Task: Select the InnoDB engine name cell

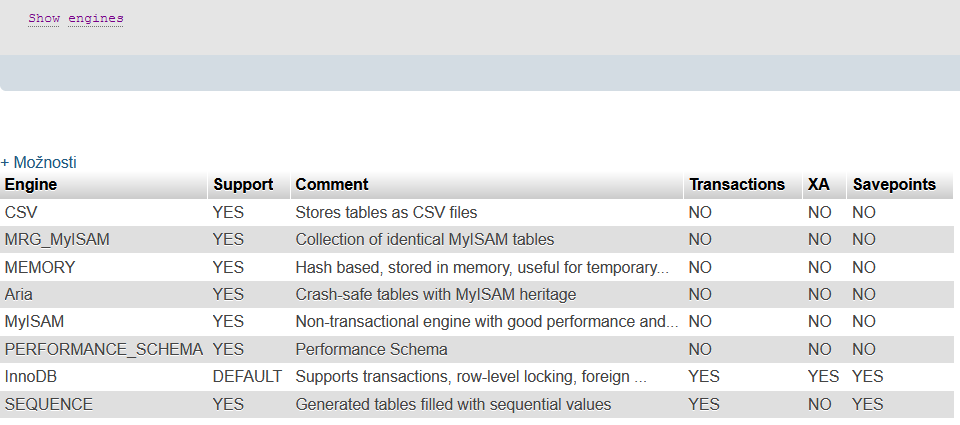Action: [103, 376]
